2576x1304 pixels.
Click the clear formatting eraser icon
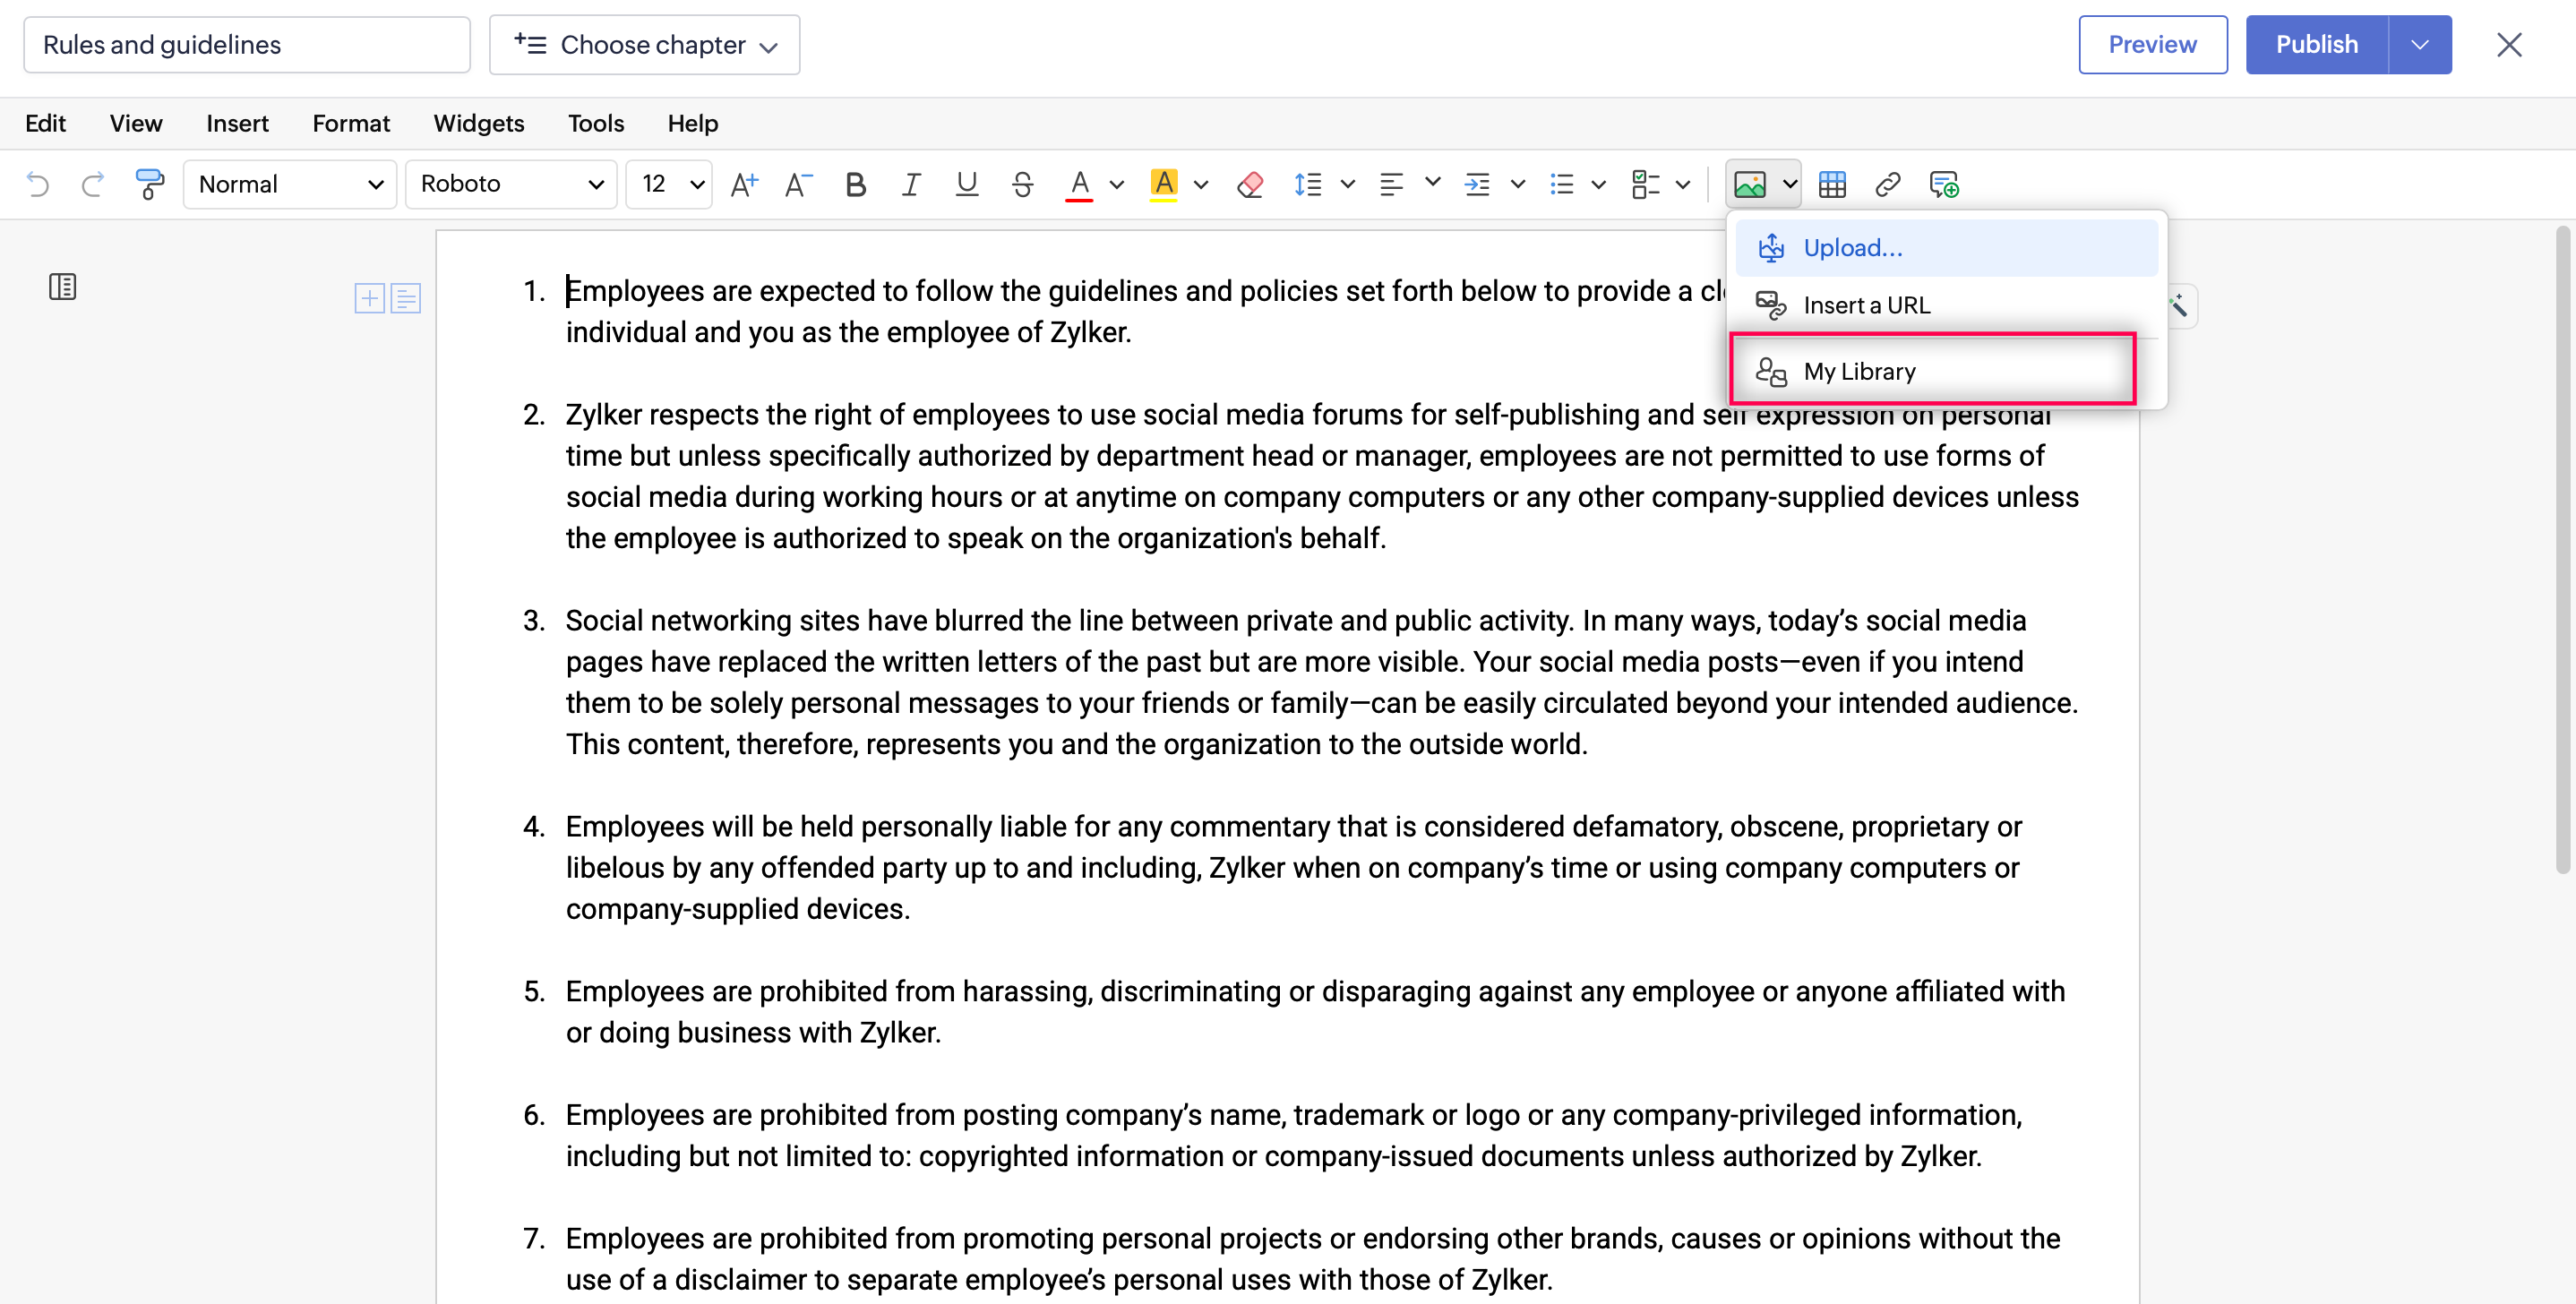[x=1250, y=184]
